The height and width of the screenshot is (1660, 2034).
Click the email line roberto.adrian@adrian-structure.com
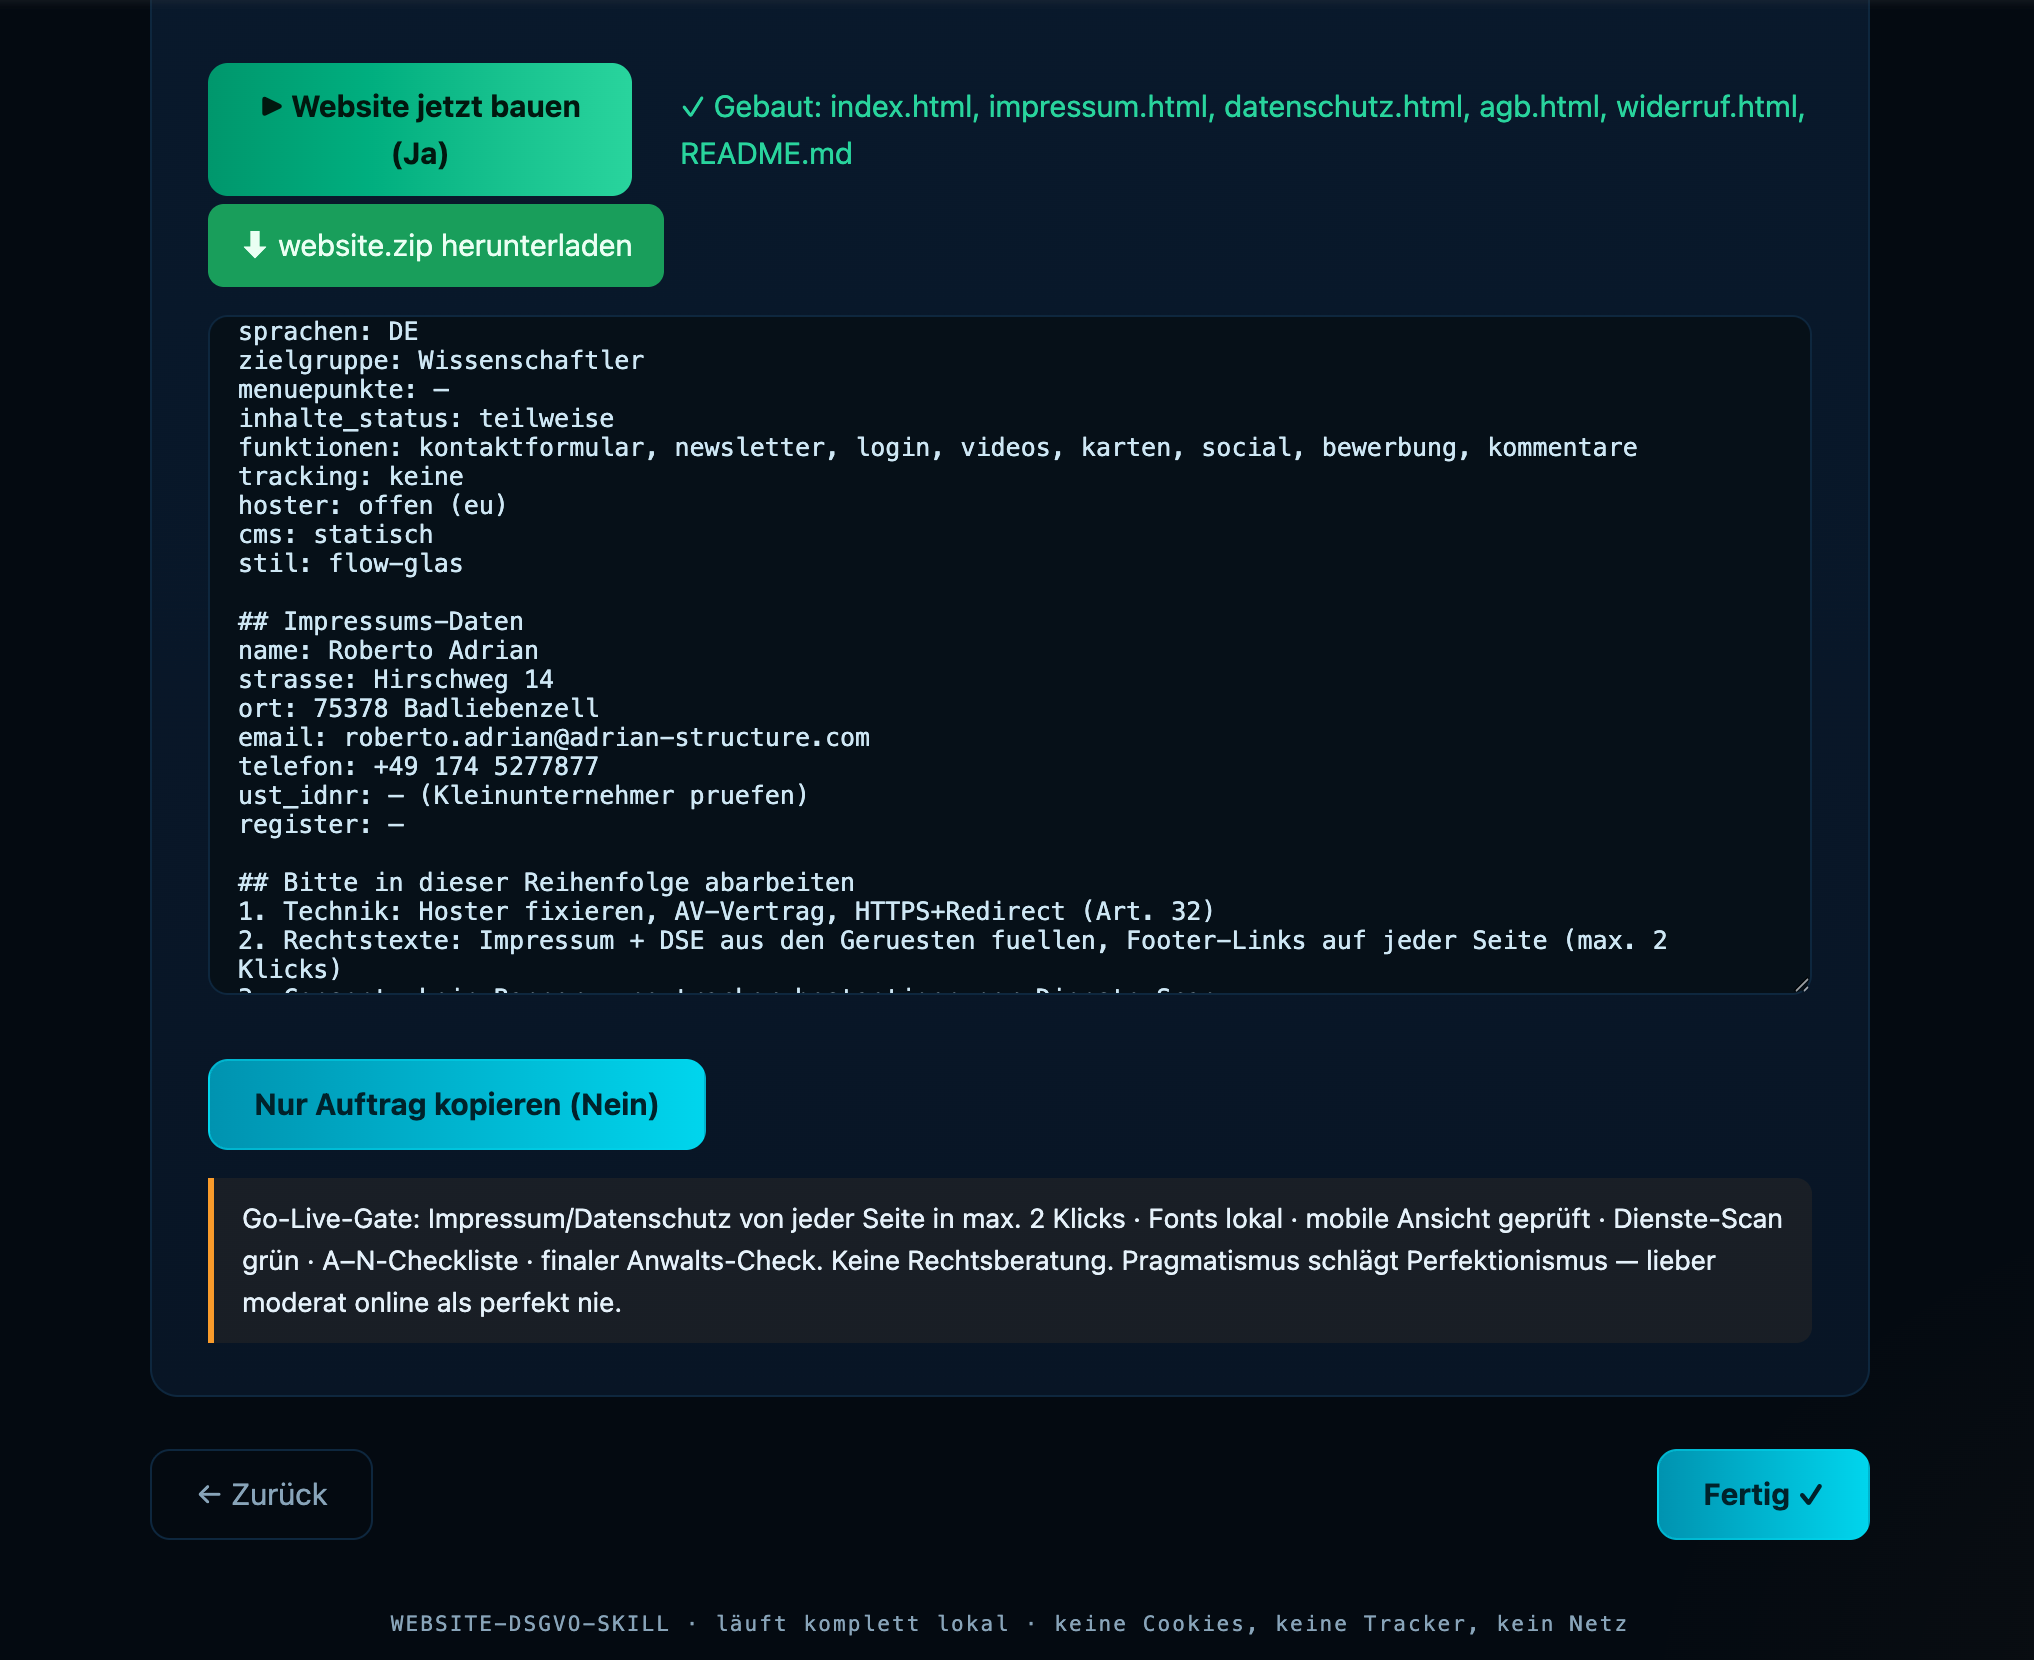tap(554, 737)
